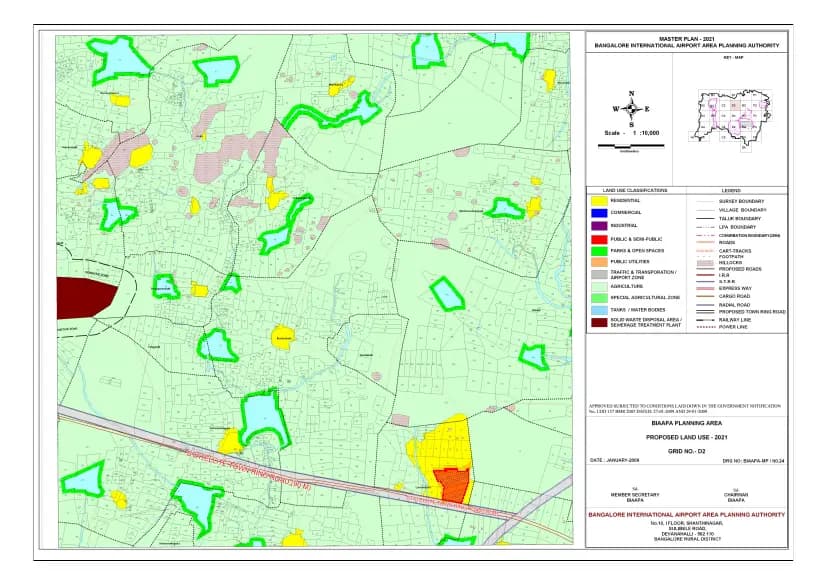Click the 'RADIAL ROAD' label
Image resolution: width=827 pixels, height=585 pixels.
tap(734, 305)
